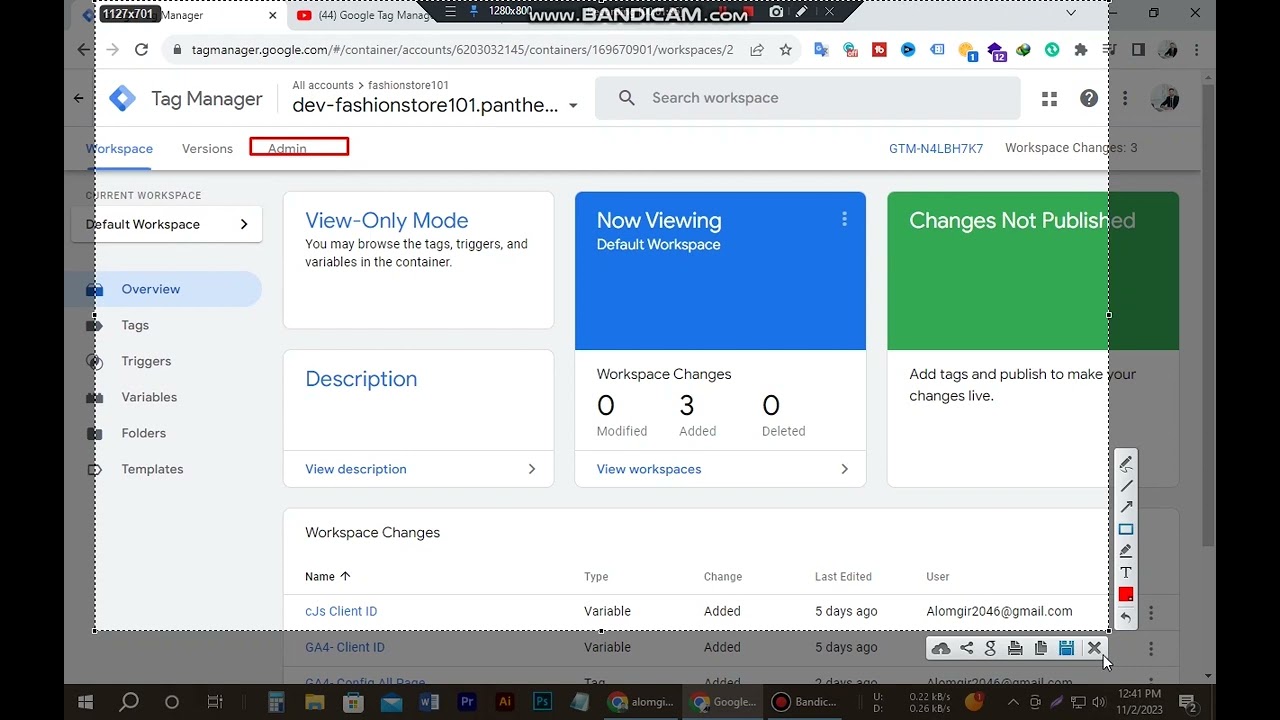This screenshot has height=720, width=1280.
Task: Open Windows taskbar search
Action: click(129, 702)
